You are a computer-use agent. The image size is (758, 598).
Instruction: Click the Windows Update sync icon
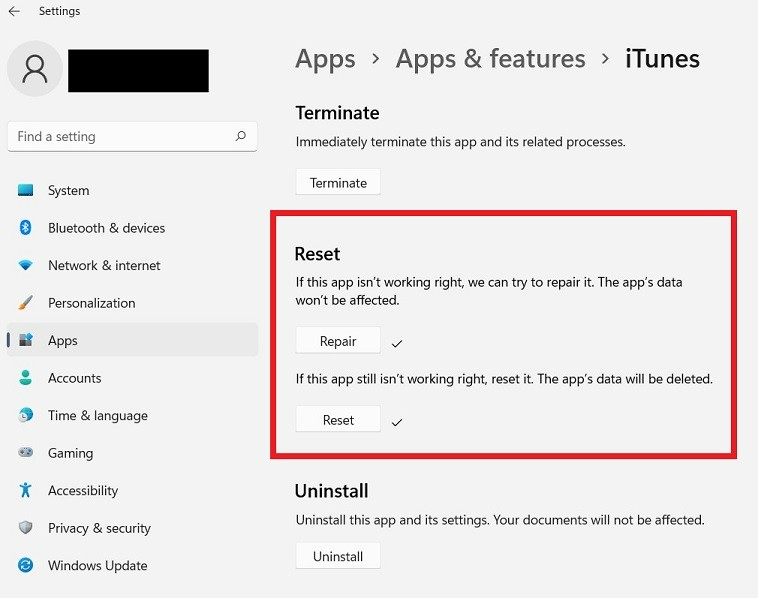tap(26, 565)
